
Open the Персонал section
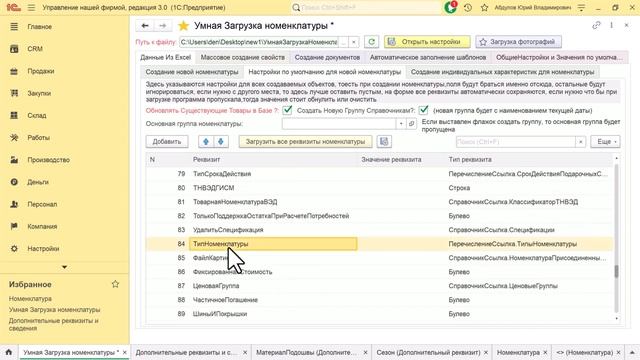(x=42, y=204)
